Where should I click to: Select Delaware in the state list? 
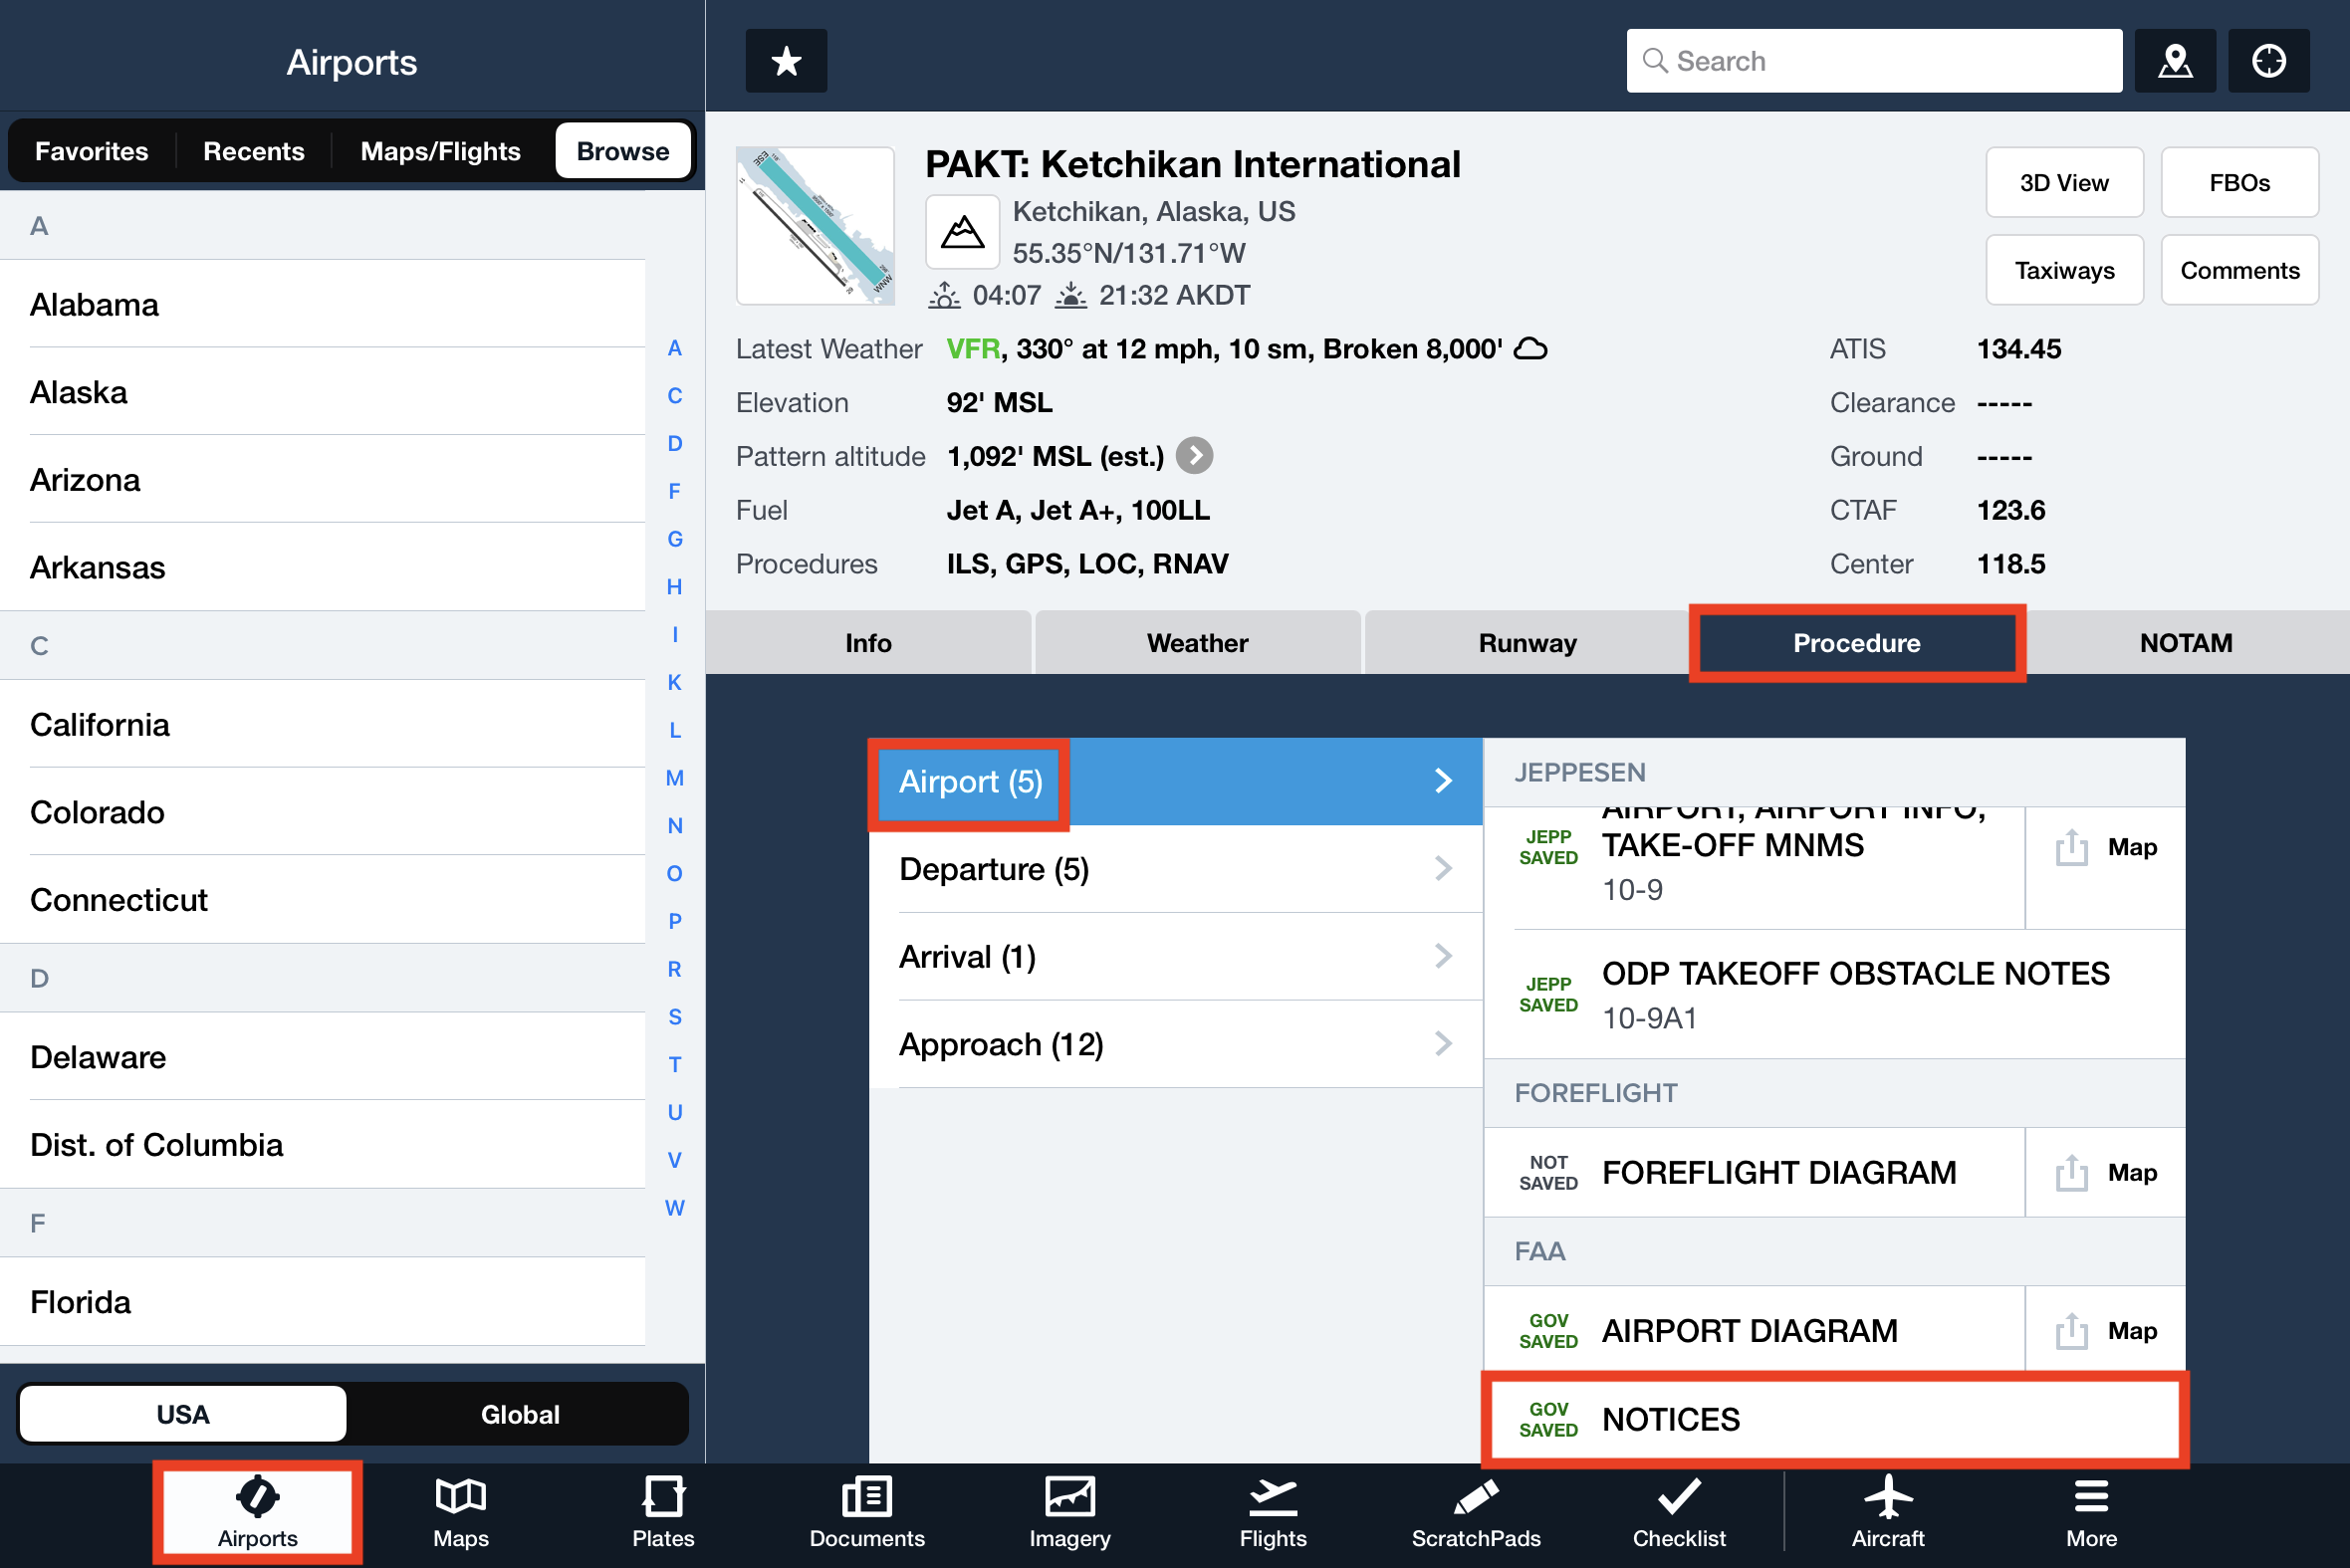click(322, 1057)
